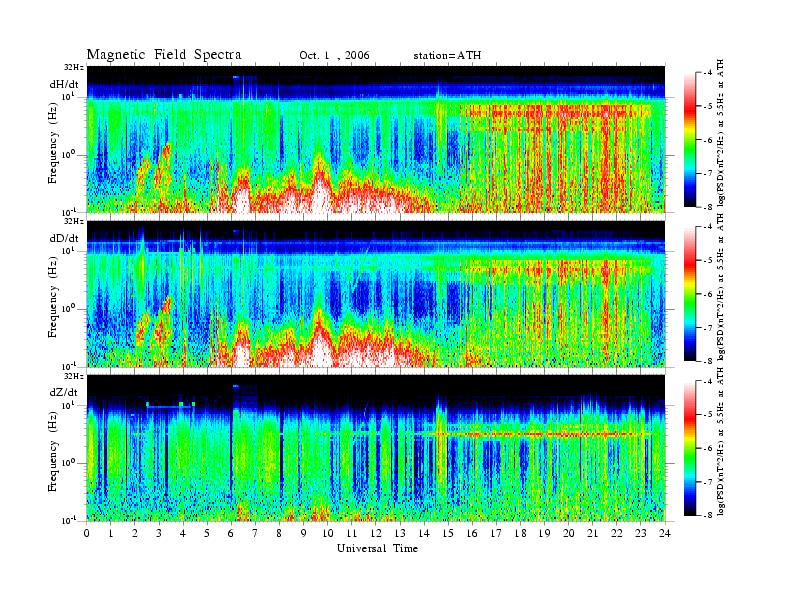This screenshot has width=792, height=612.
Task: Click the "dZ/dt" panel label
Action: pos(64,392)
